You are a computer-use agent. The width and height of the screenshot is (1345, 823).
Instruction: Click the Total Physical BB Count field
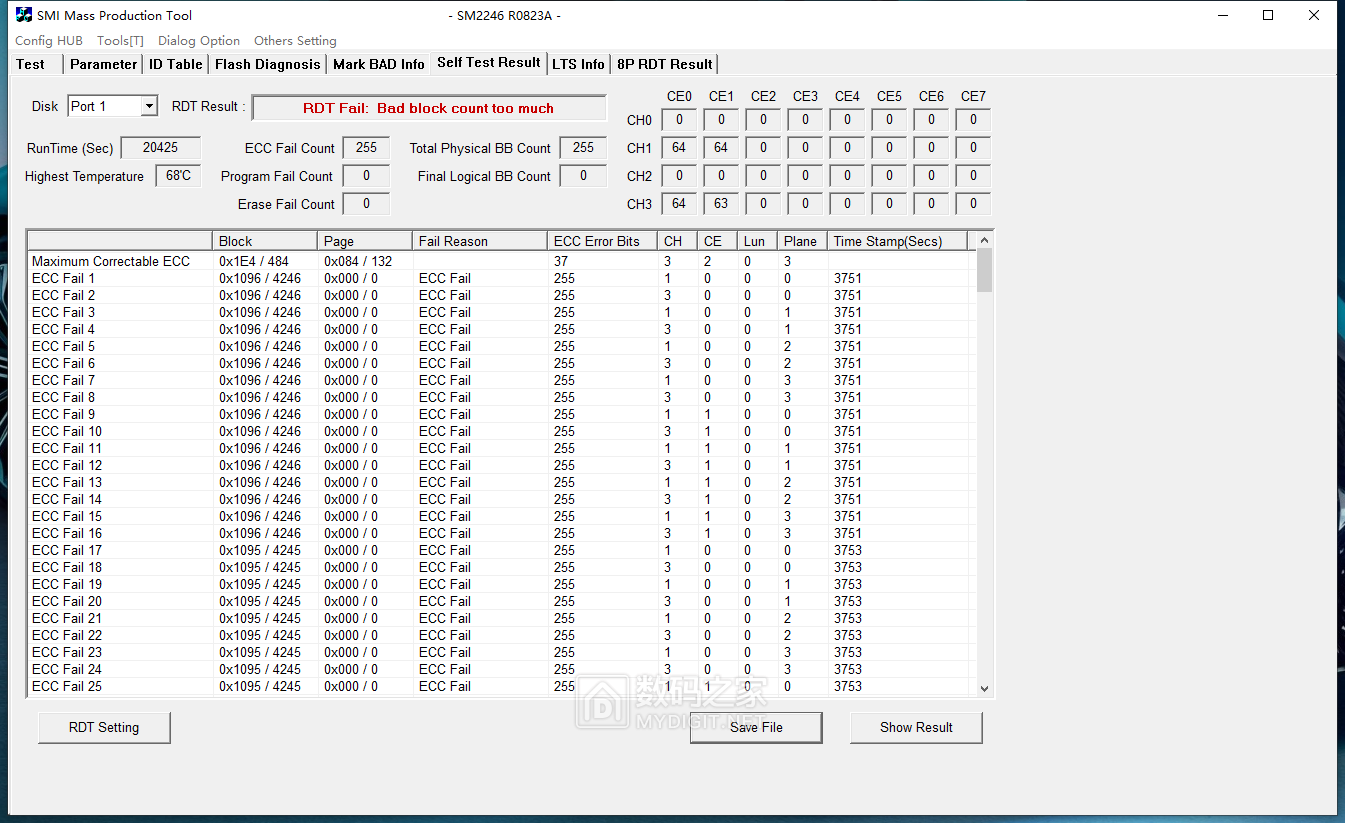click(x=583, y=148)
